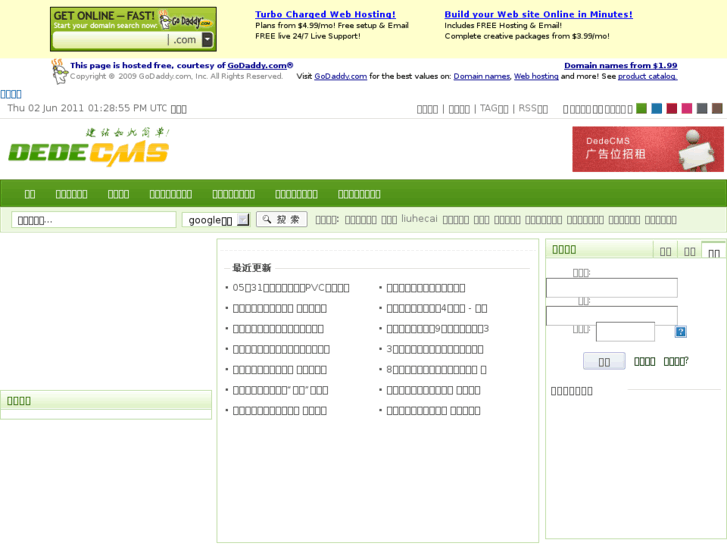Open Build your Web site Online in Minutes link

(538, 14)
